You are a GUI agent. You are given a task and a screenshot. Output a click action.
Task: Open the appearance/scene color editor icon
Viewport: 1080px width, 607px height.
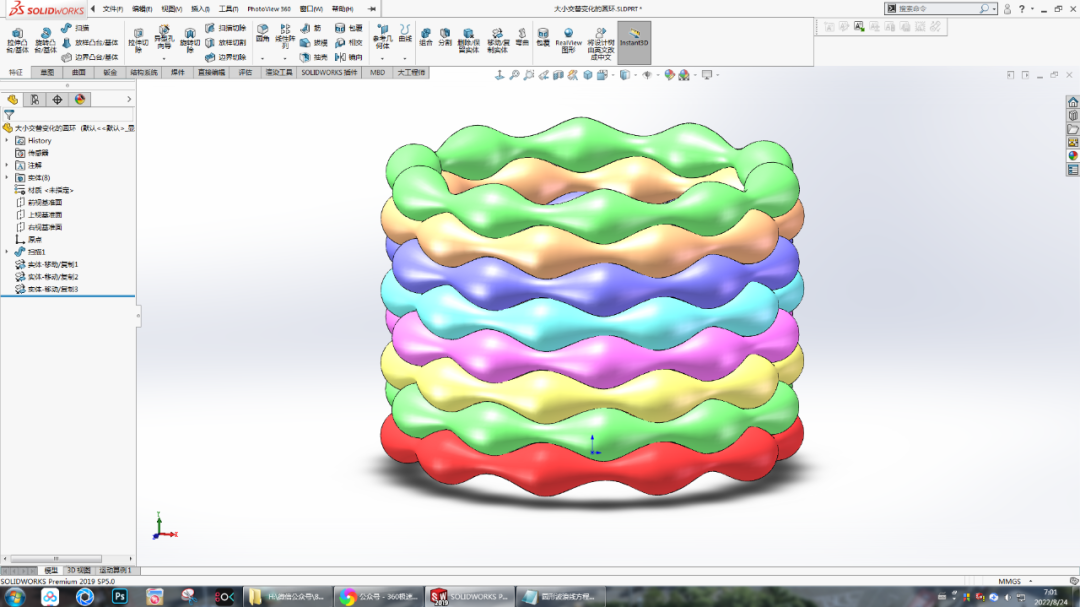667,74
